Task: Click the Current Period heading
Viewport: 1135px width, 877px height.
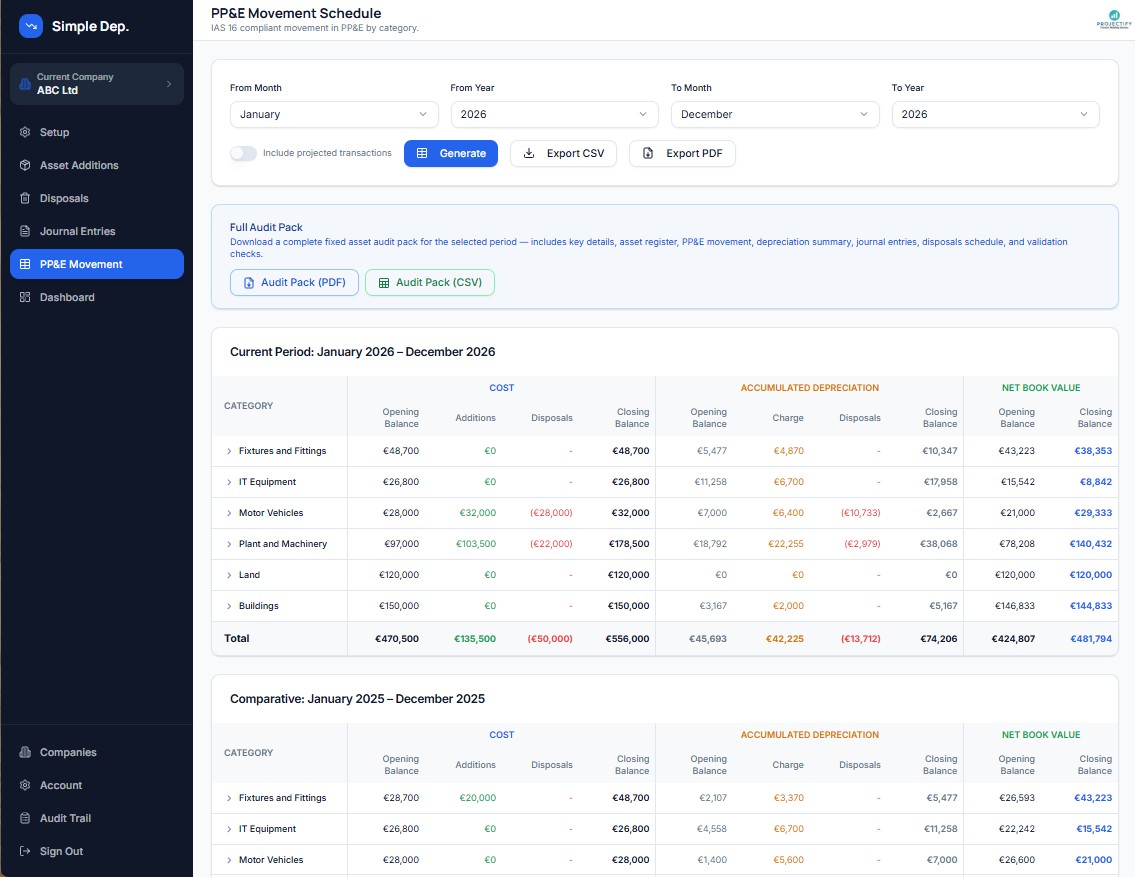Action: point(363,352)
